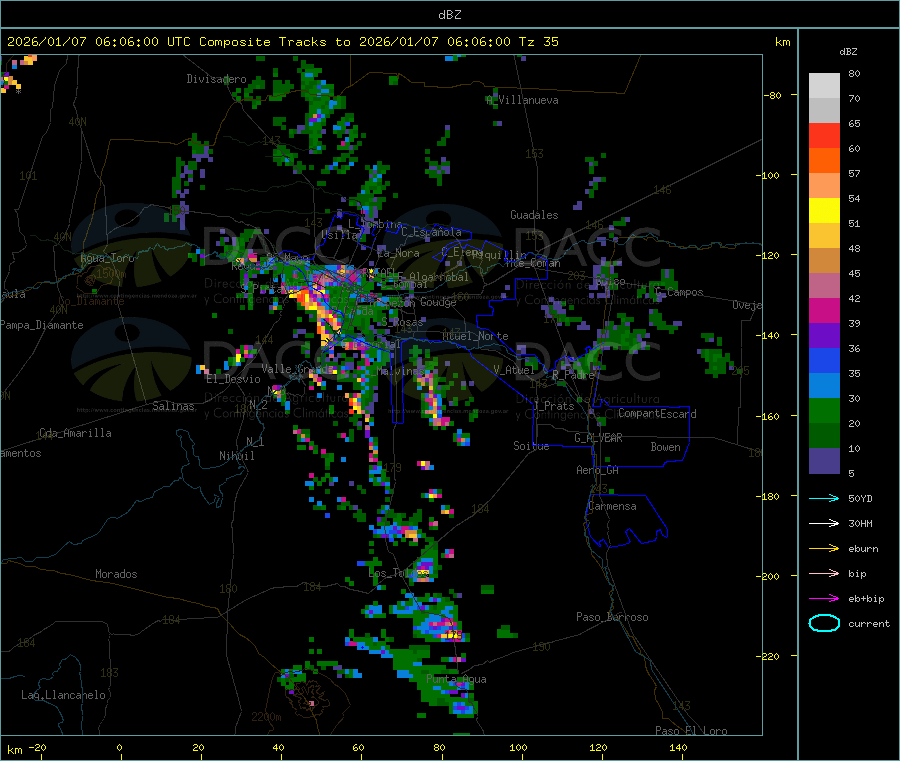Click the Bowen map label
Viewport: 900px width, 761px height.
665,447
